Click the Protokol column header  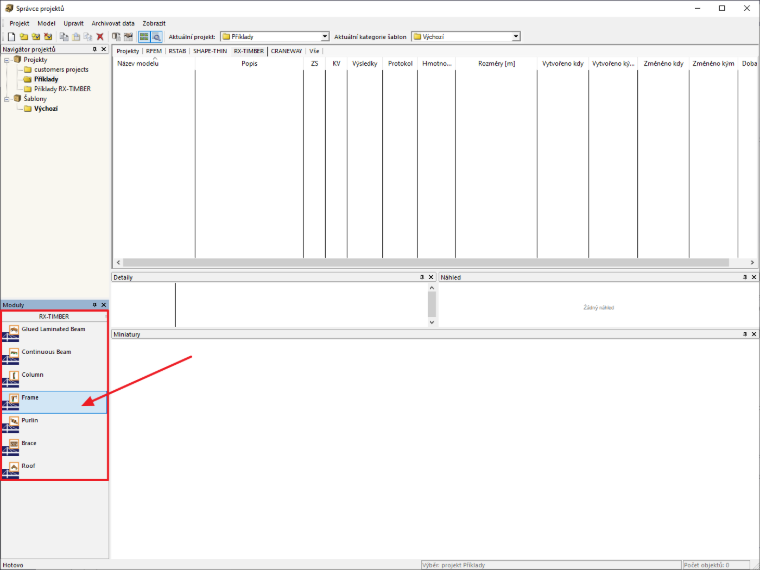pos(400,63)
